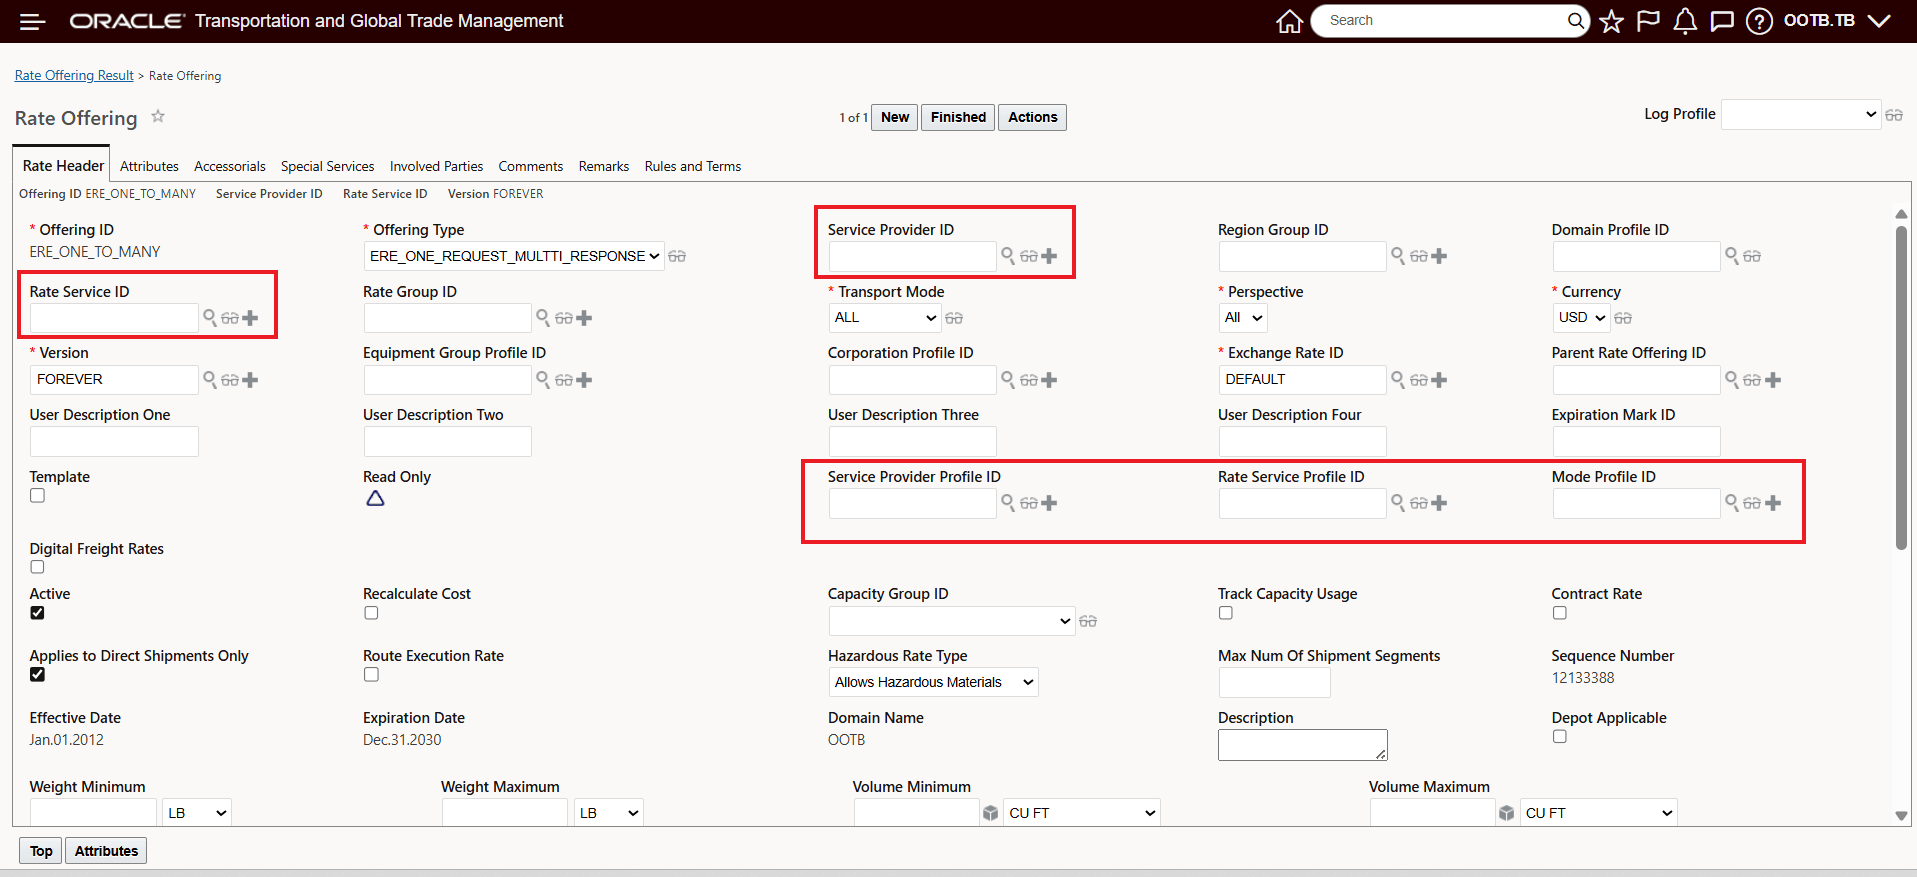The width and height of the screenshot is (1917, 877).
Task: View Log Profile glasses icon
Action: point(1894,115)
